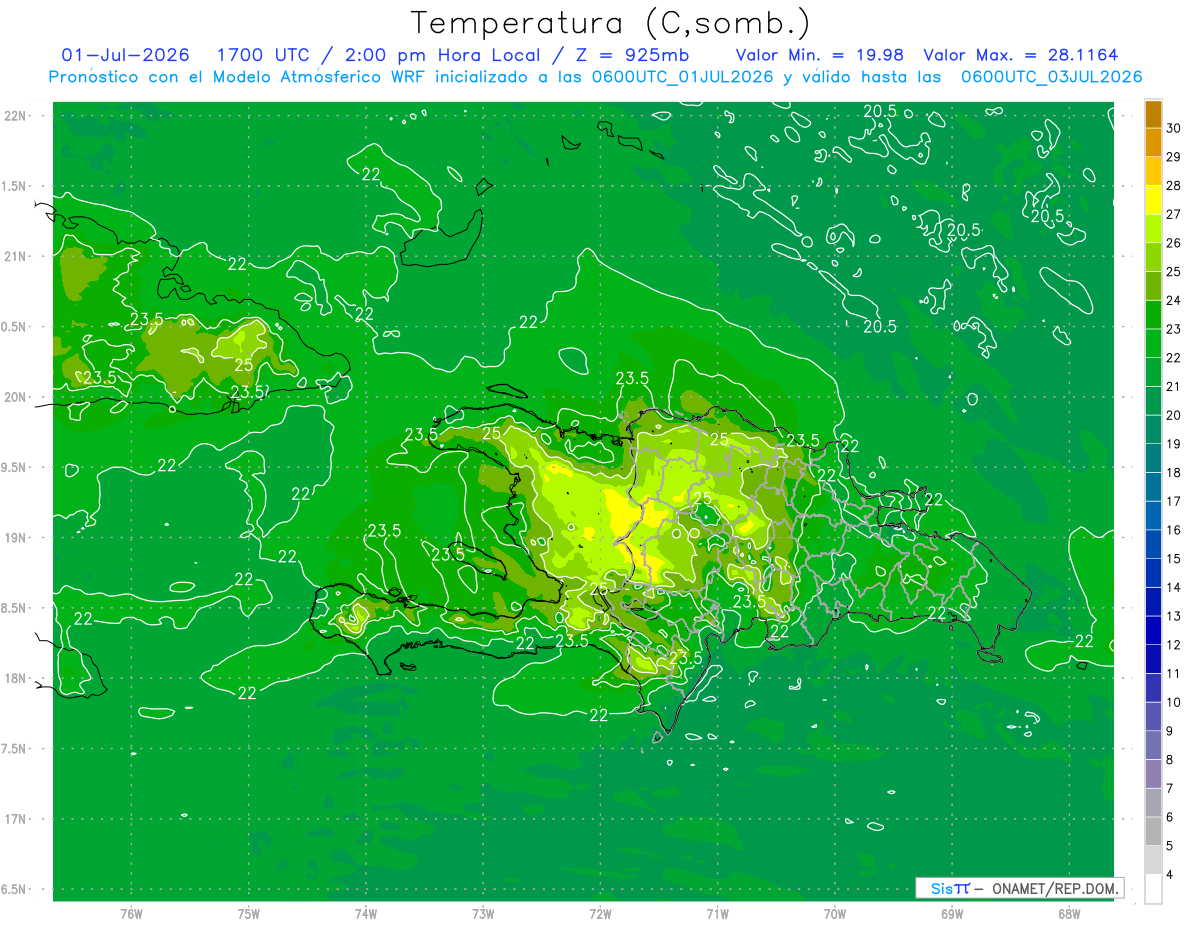Click the colour scale label '12'
Image resolution: width=1200 pixels, height=927 pixels.
click(1174, 645)
